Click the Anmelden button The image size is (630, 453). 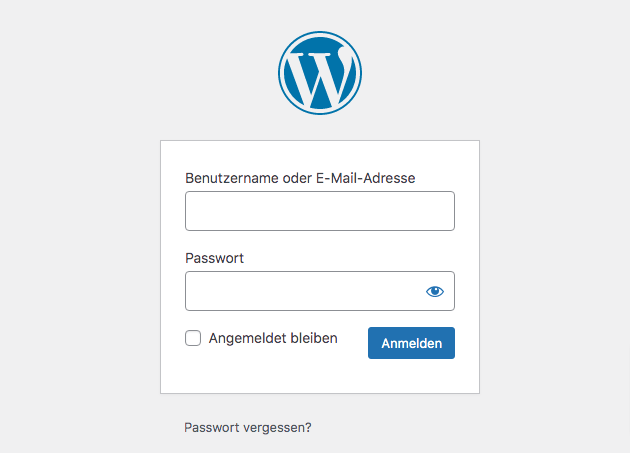pyautogui.click(x=411, y=343)
